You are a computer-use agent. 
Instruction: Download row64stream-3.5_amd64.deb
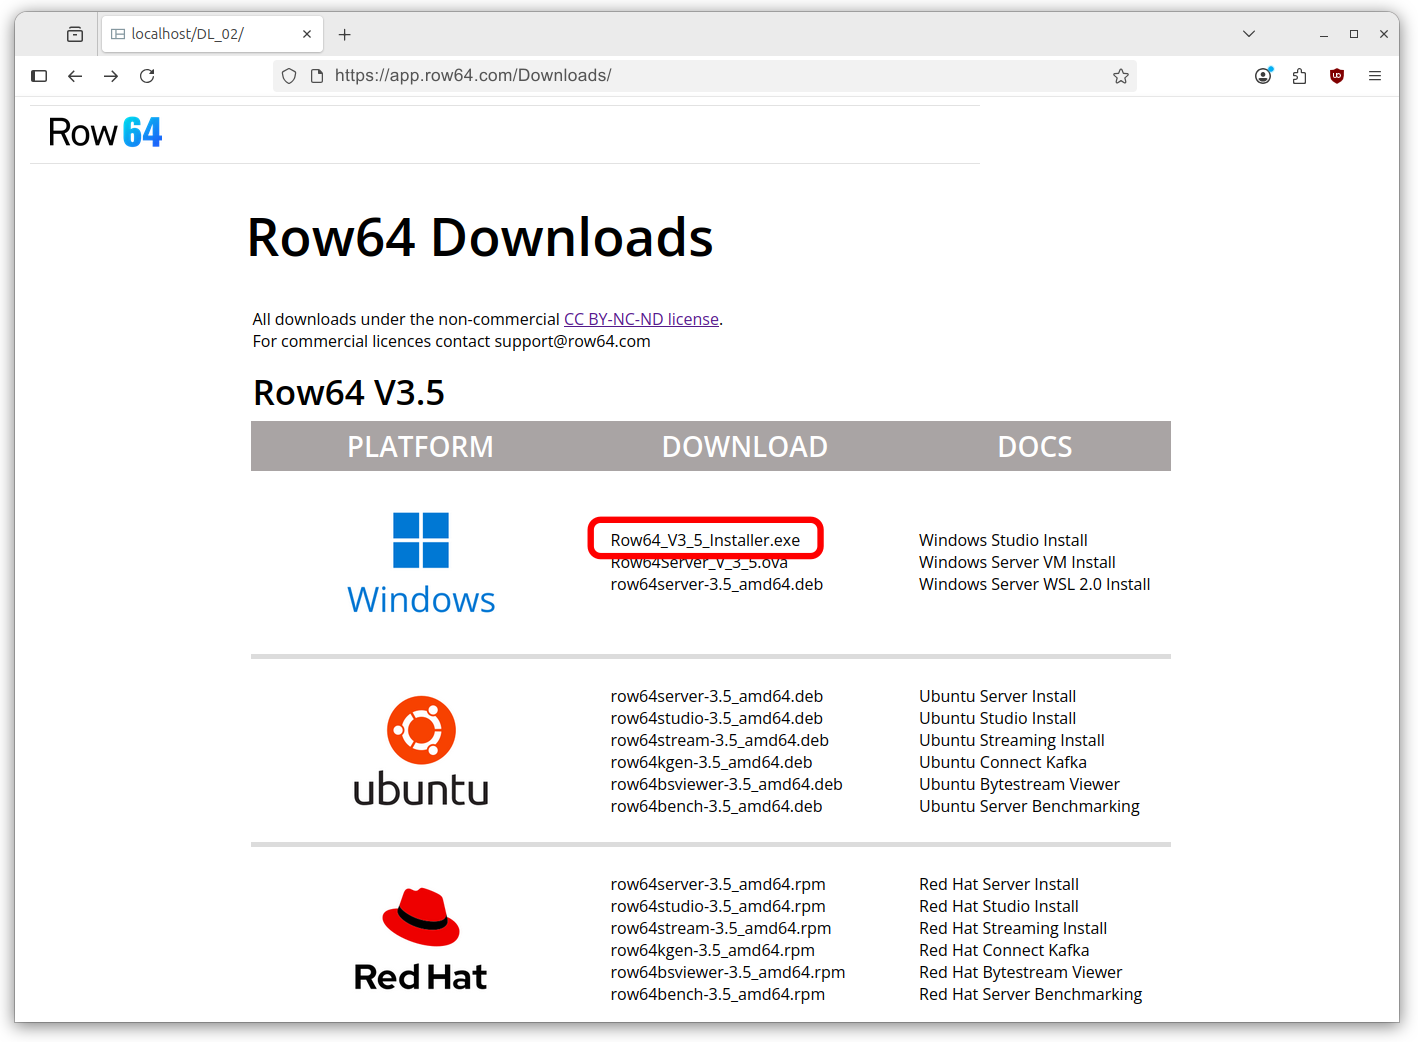(x=720, y=740)
